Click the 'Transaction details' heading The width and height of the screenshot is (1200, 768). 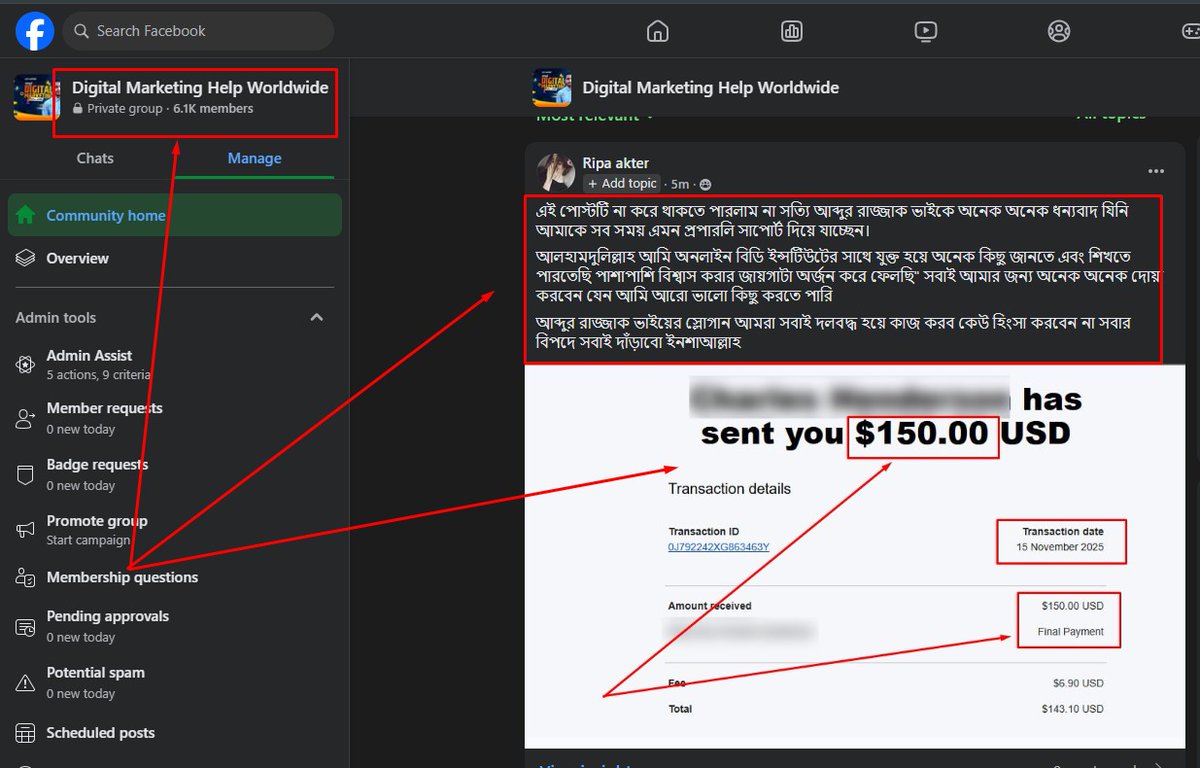730,489
